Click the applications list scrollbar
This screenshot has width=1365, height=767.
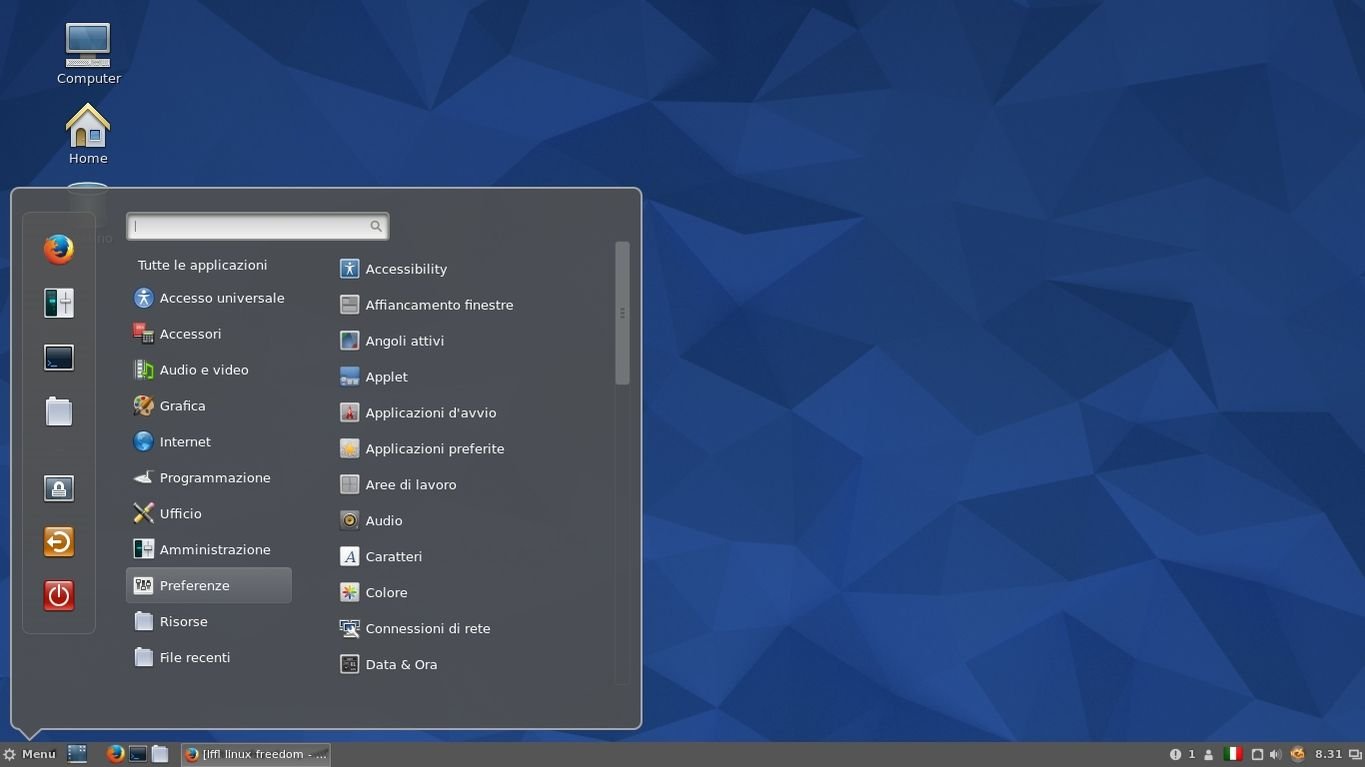click(x=622, y=312)
